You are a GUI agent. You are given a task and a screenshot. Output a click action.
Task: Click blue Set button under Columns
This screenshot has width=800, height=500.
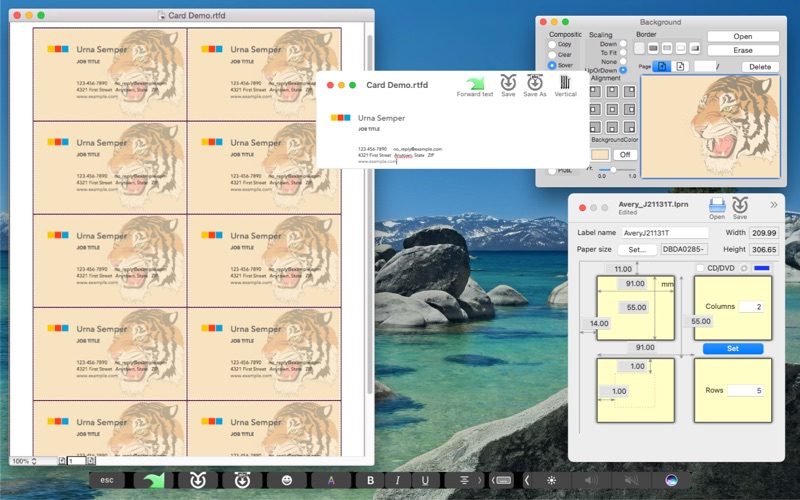tap(733, 348)
